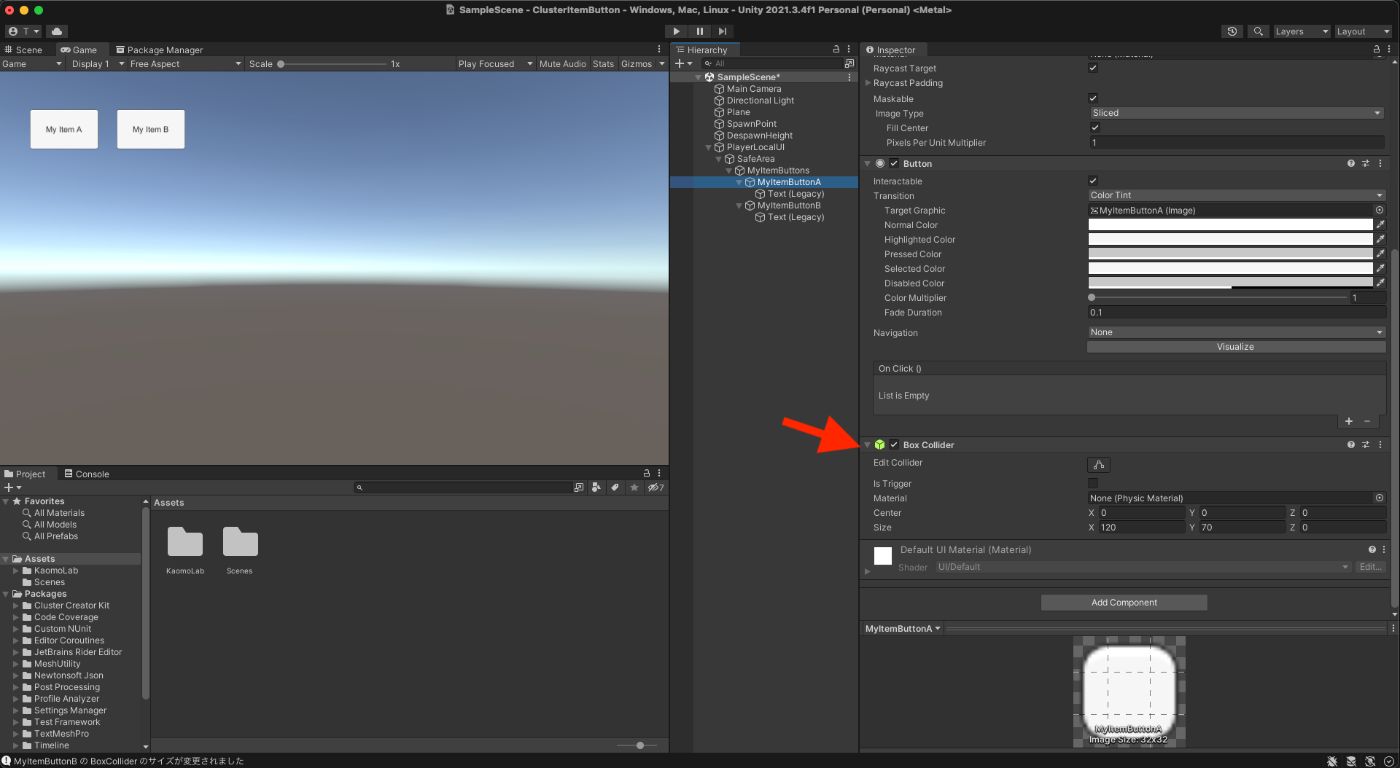The height and width of the screenshot is (768, 1400).
Task: Open the Highlighted Color swatch
Action: point(1230,240)
